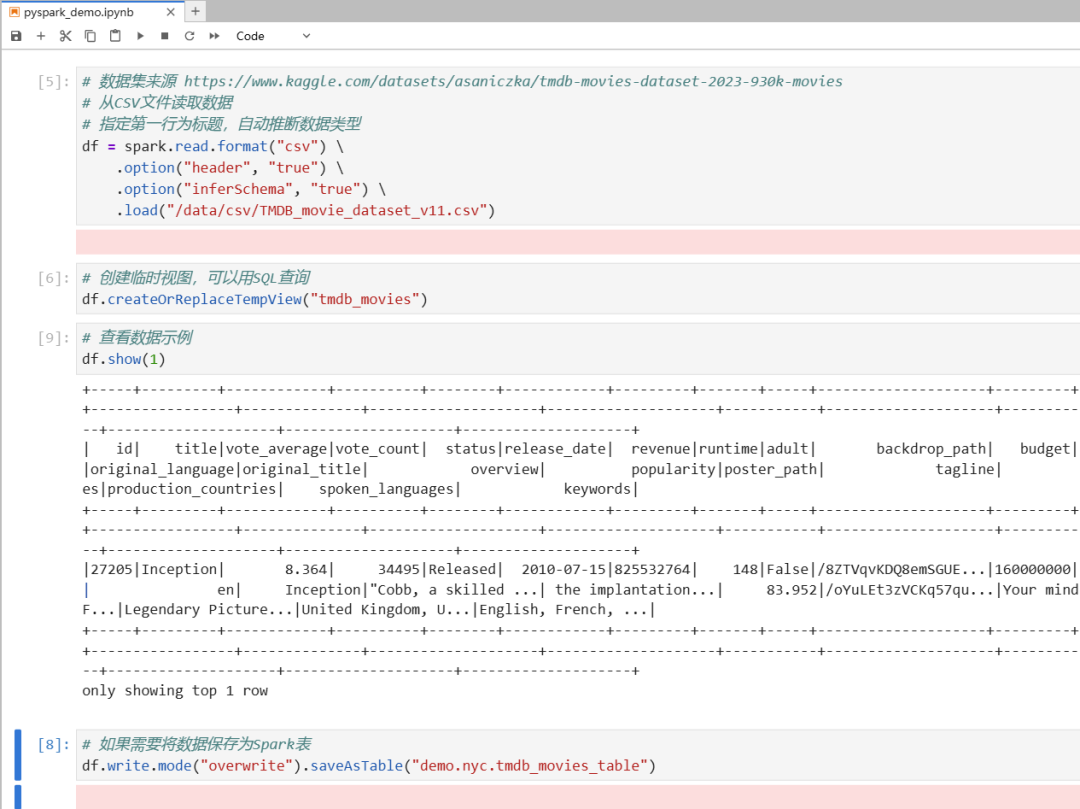Select cell [5] via its prompt label

coord(53,82)
